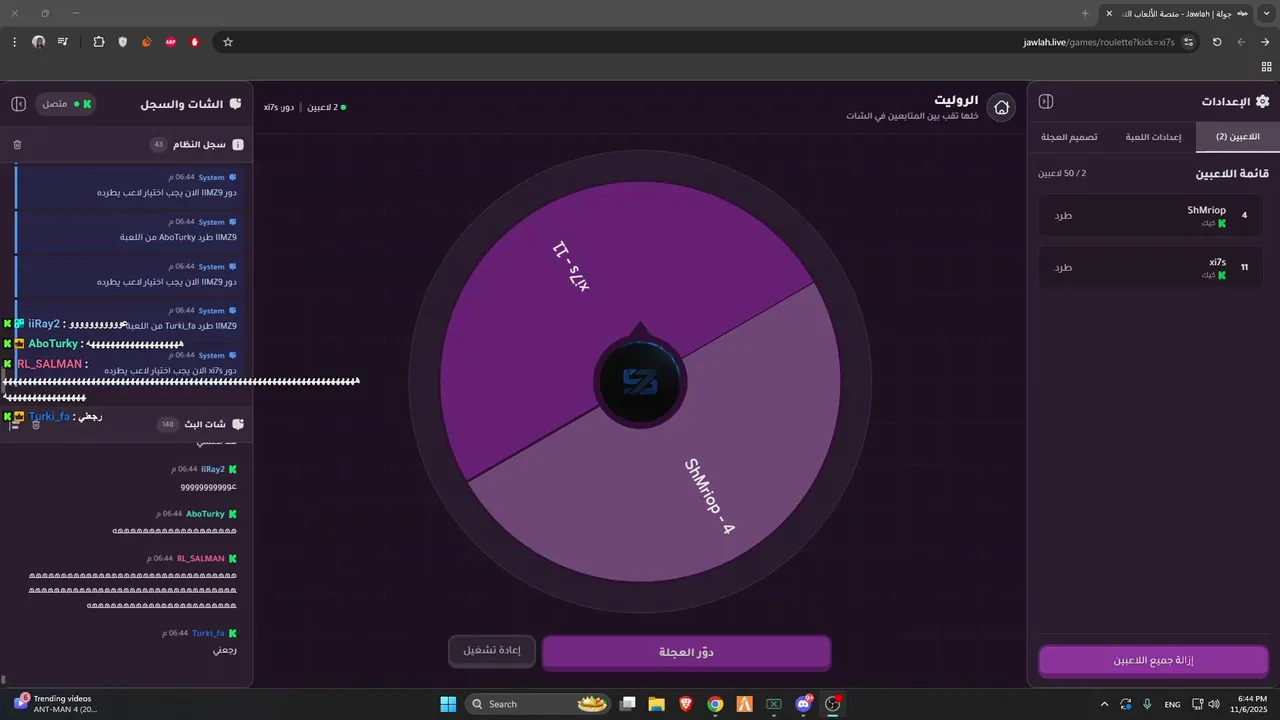1280x720 pixels.
Task: Click RL_SALMAN username in stream chat
Action: [201, 558]
